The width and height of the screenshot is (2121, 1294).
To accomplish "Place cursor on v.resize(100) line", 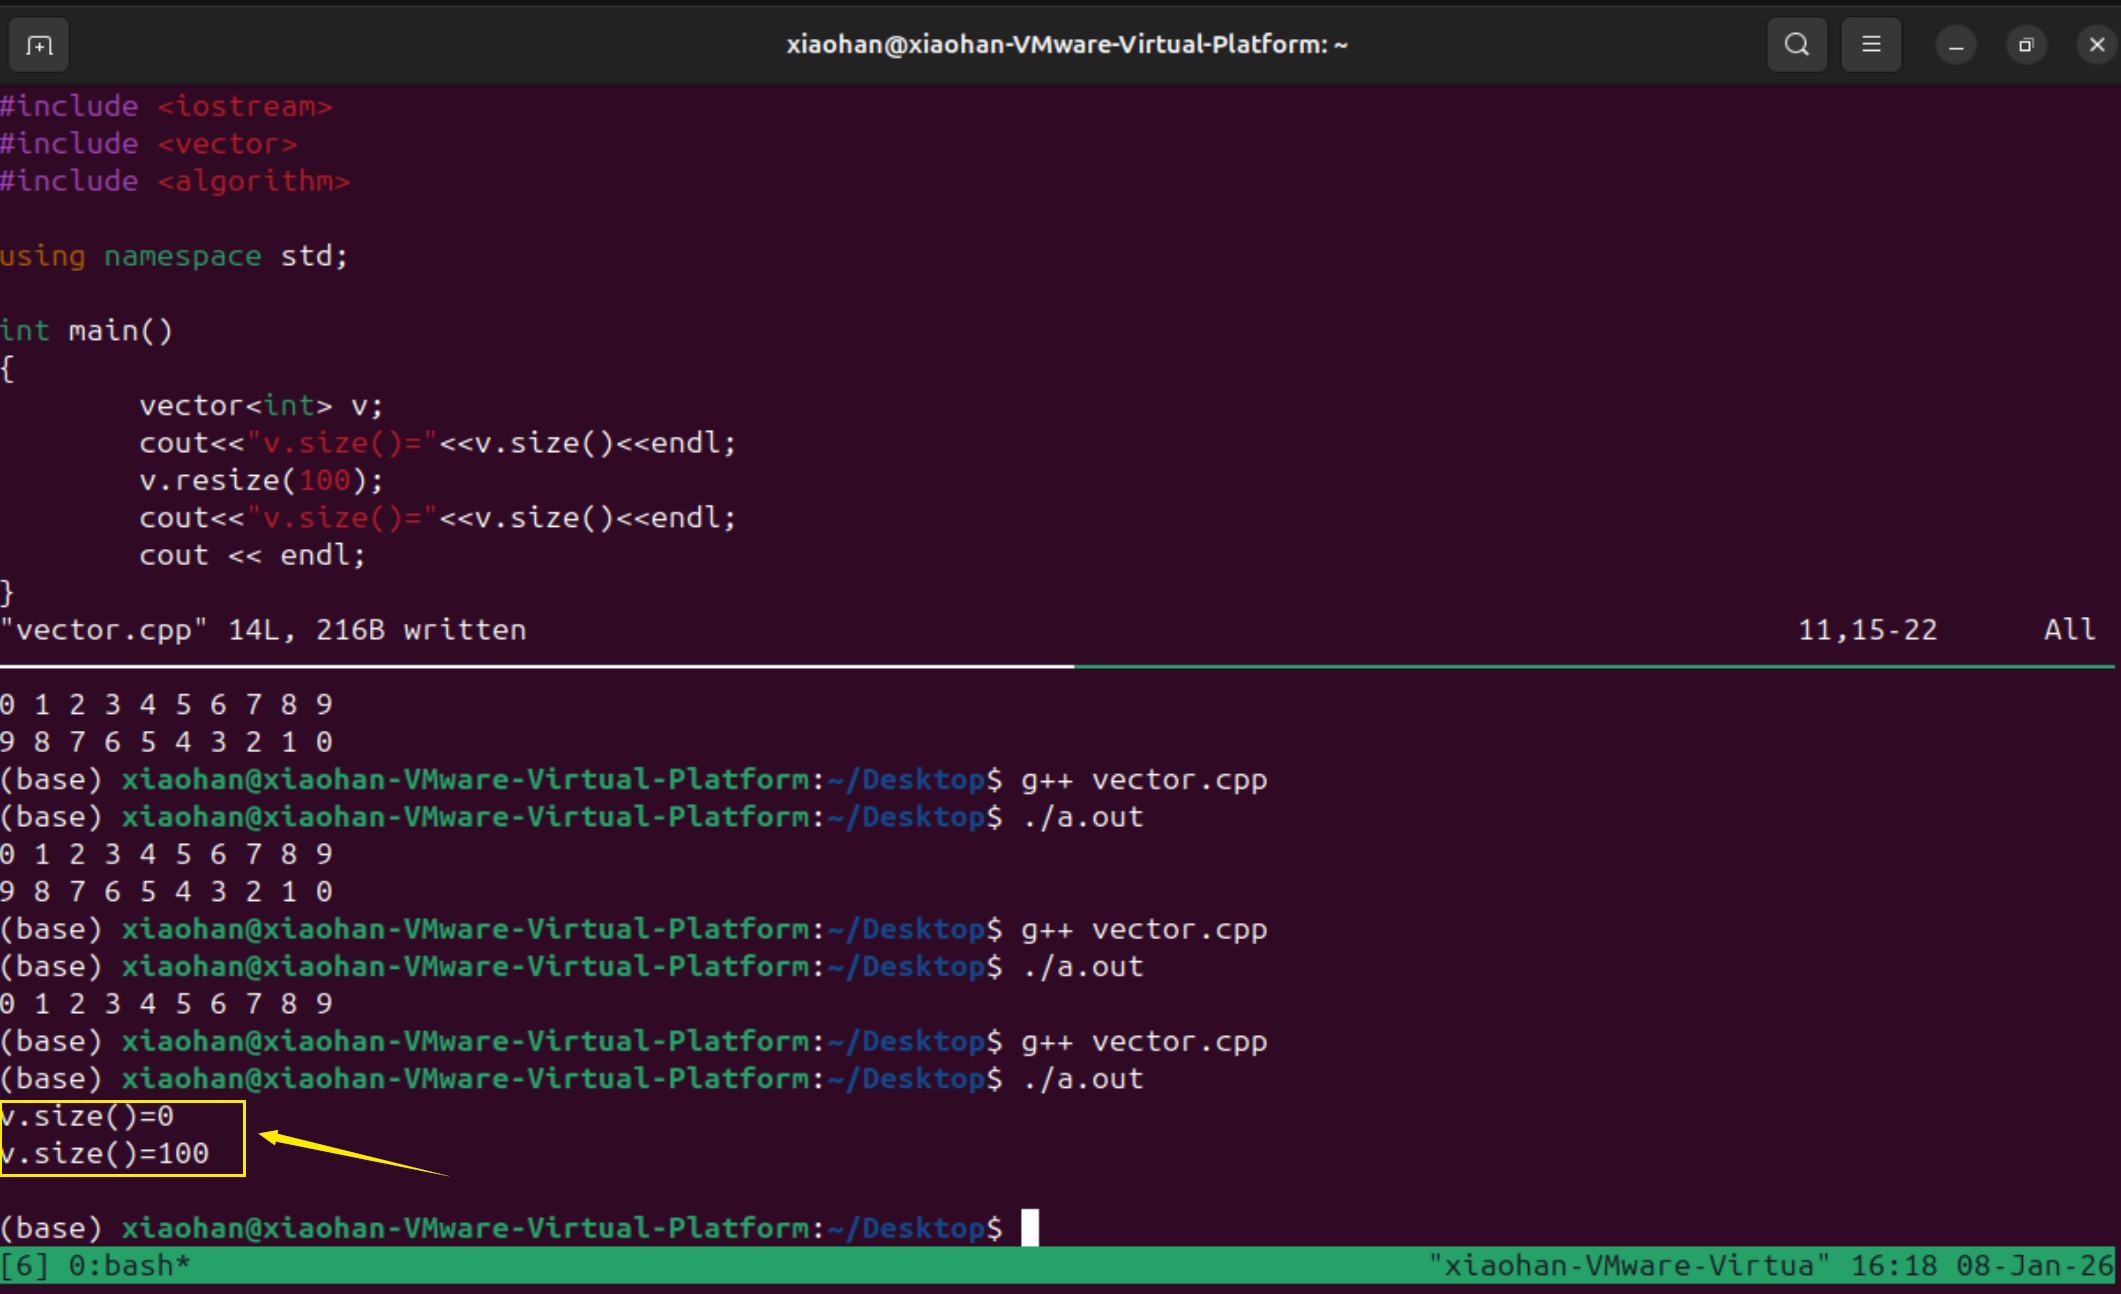I will coord(260,481).
